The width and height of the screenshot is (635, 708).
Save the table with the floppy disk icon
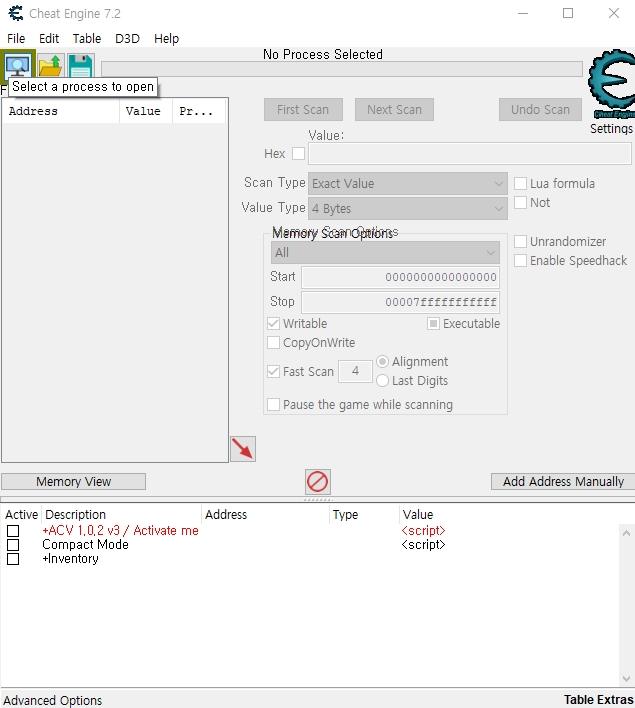tap(81, 65)
